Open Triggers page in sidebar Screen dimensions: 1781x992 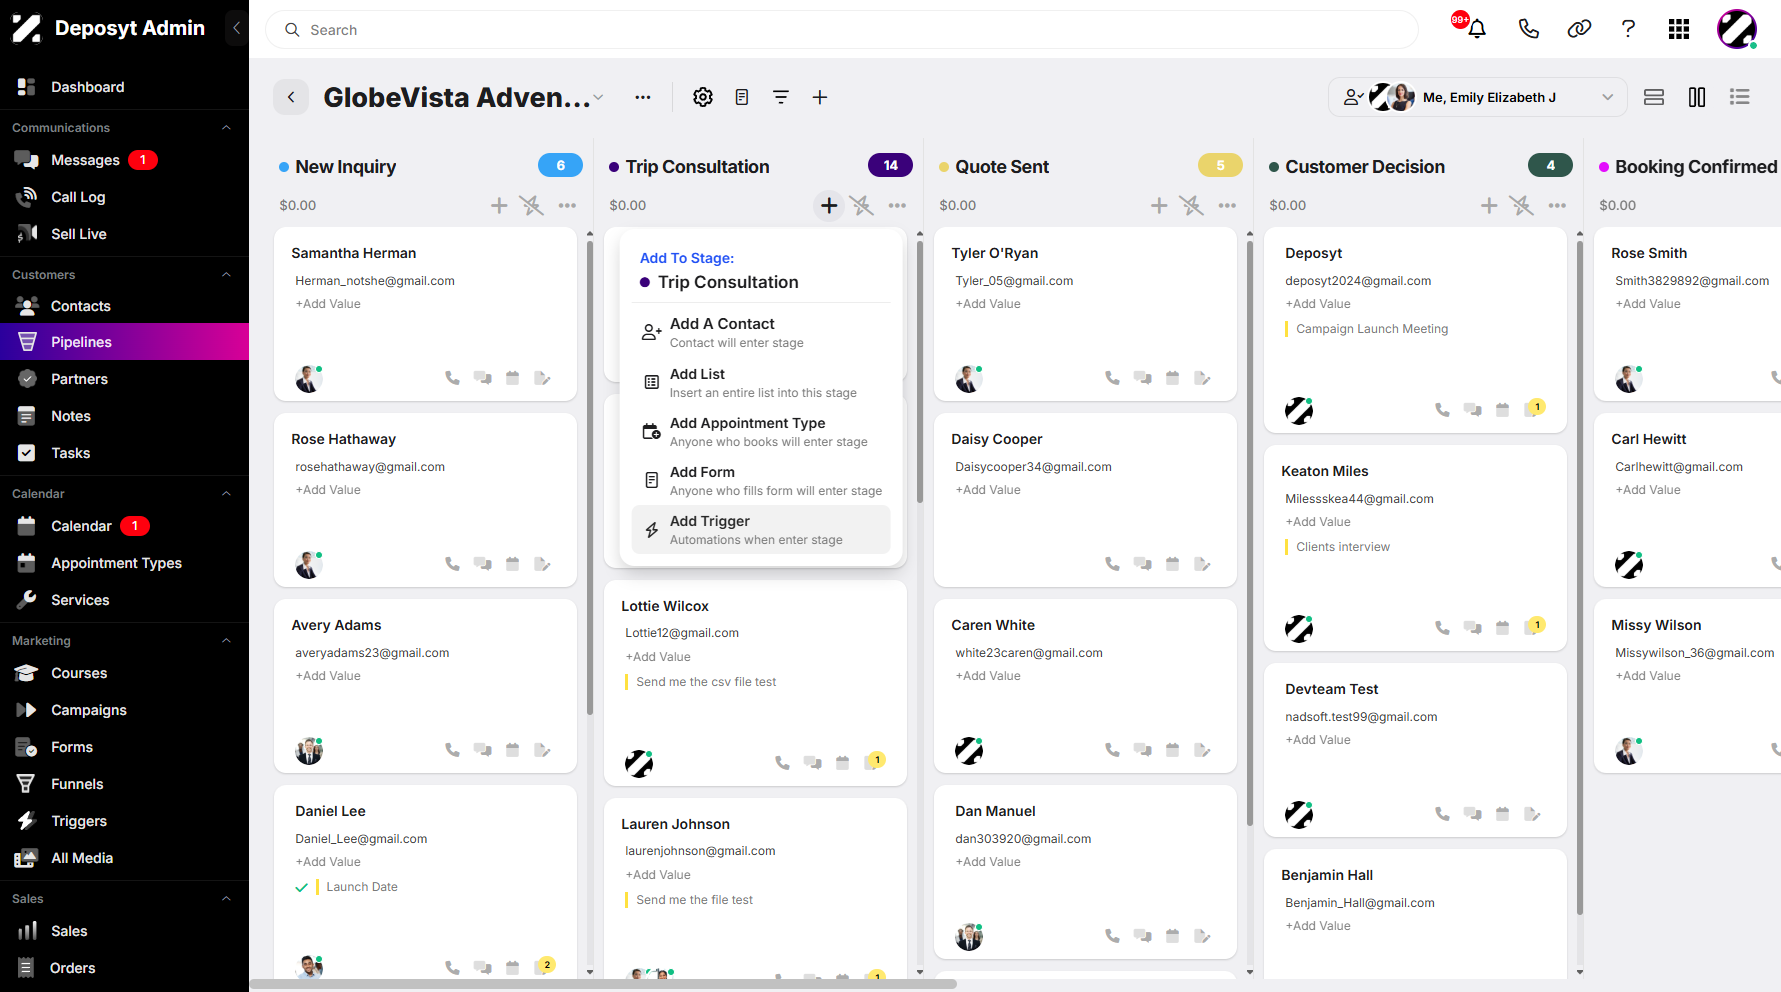click(79, 821)
